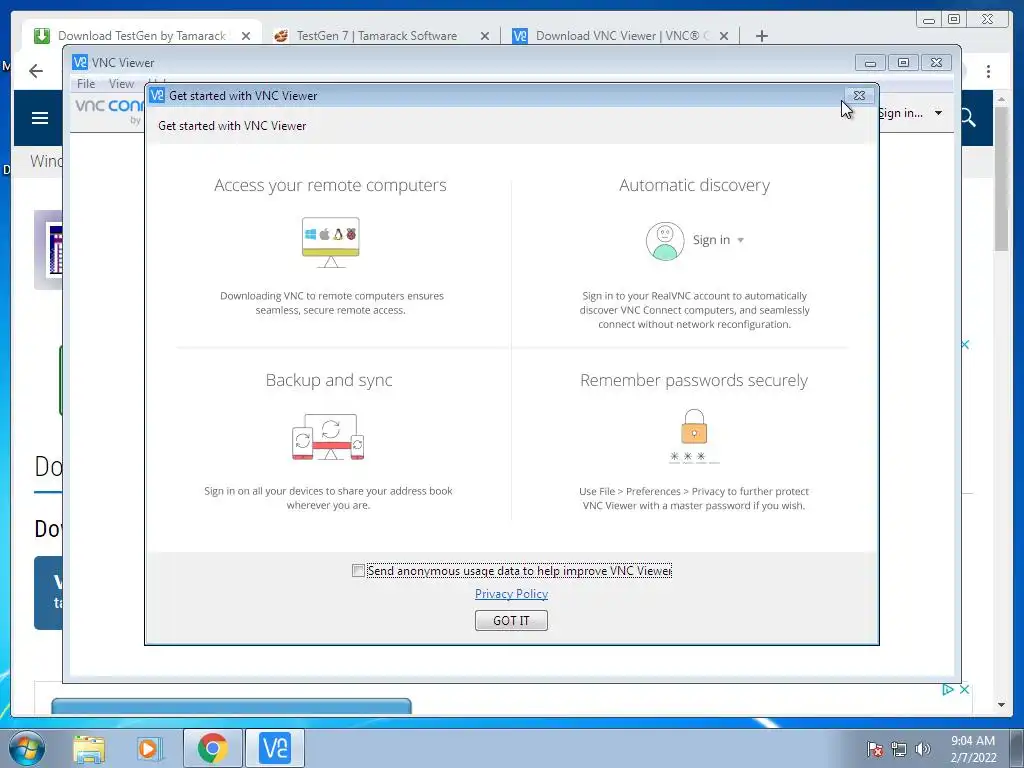The image size is (1024, 768).
Task: Click the network tray icon
Action: pos(899,749)
